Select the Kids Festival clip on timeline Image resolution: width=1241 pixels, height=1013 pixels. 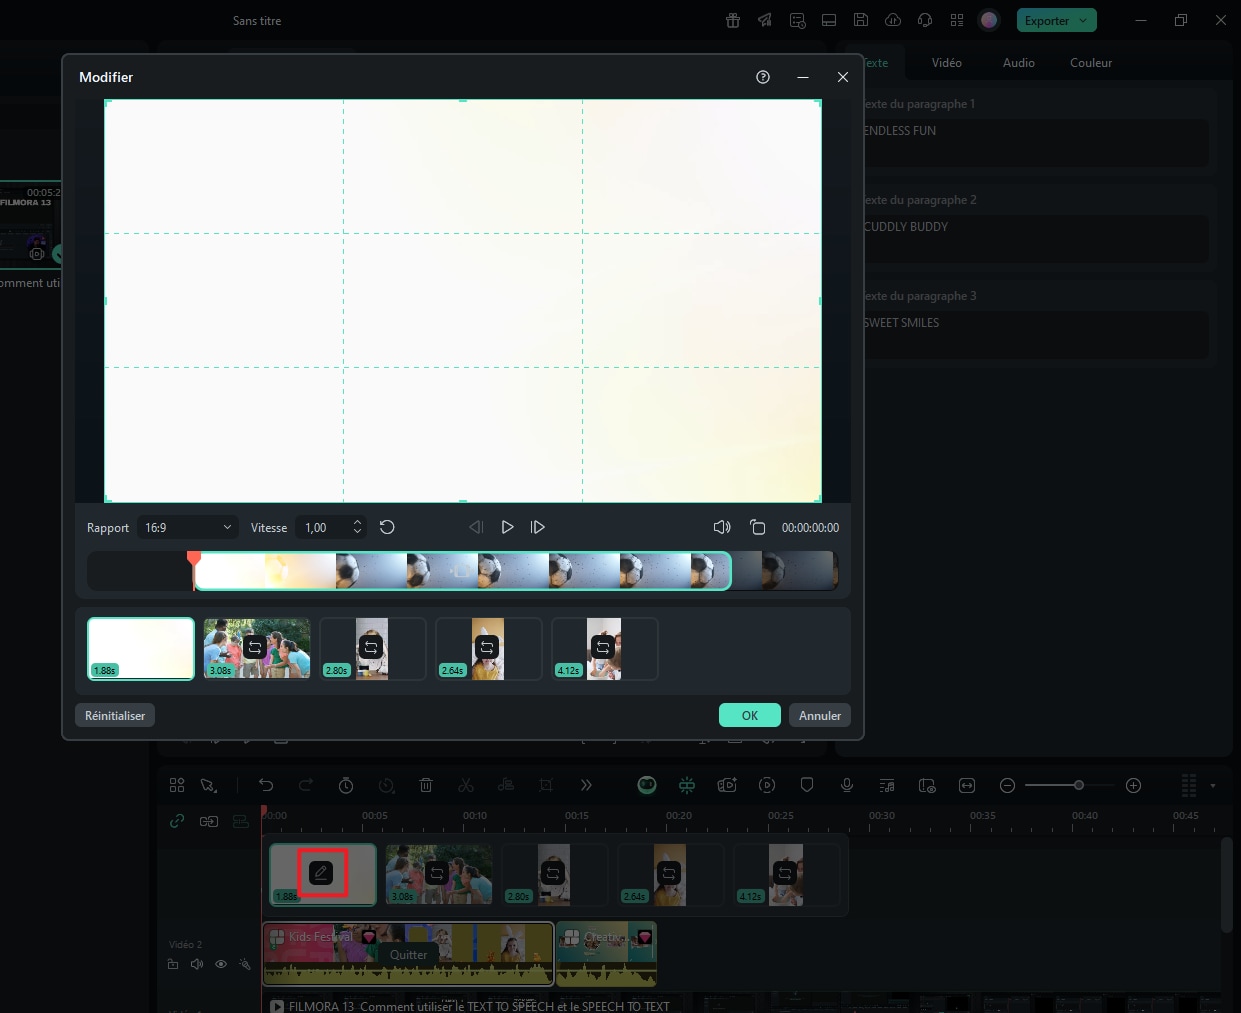(x=408, y=953)
